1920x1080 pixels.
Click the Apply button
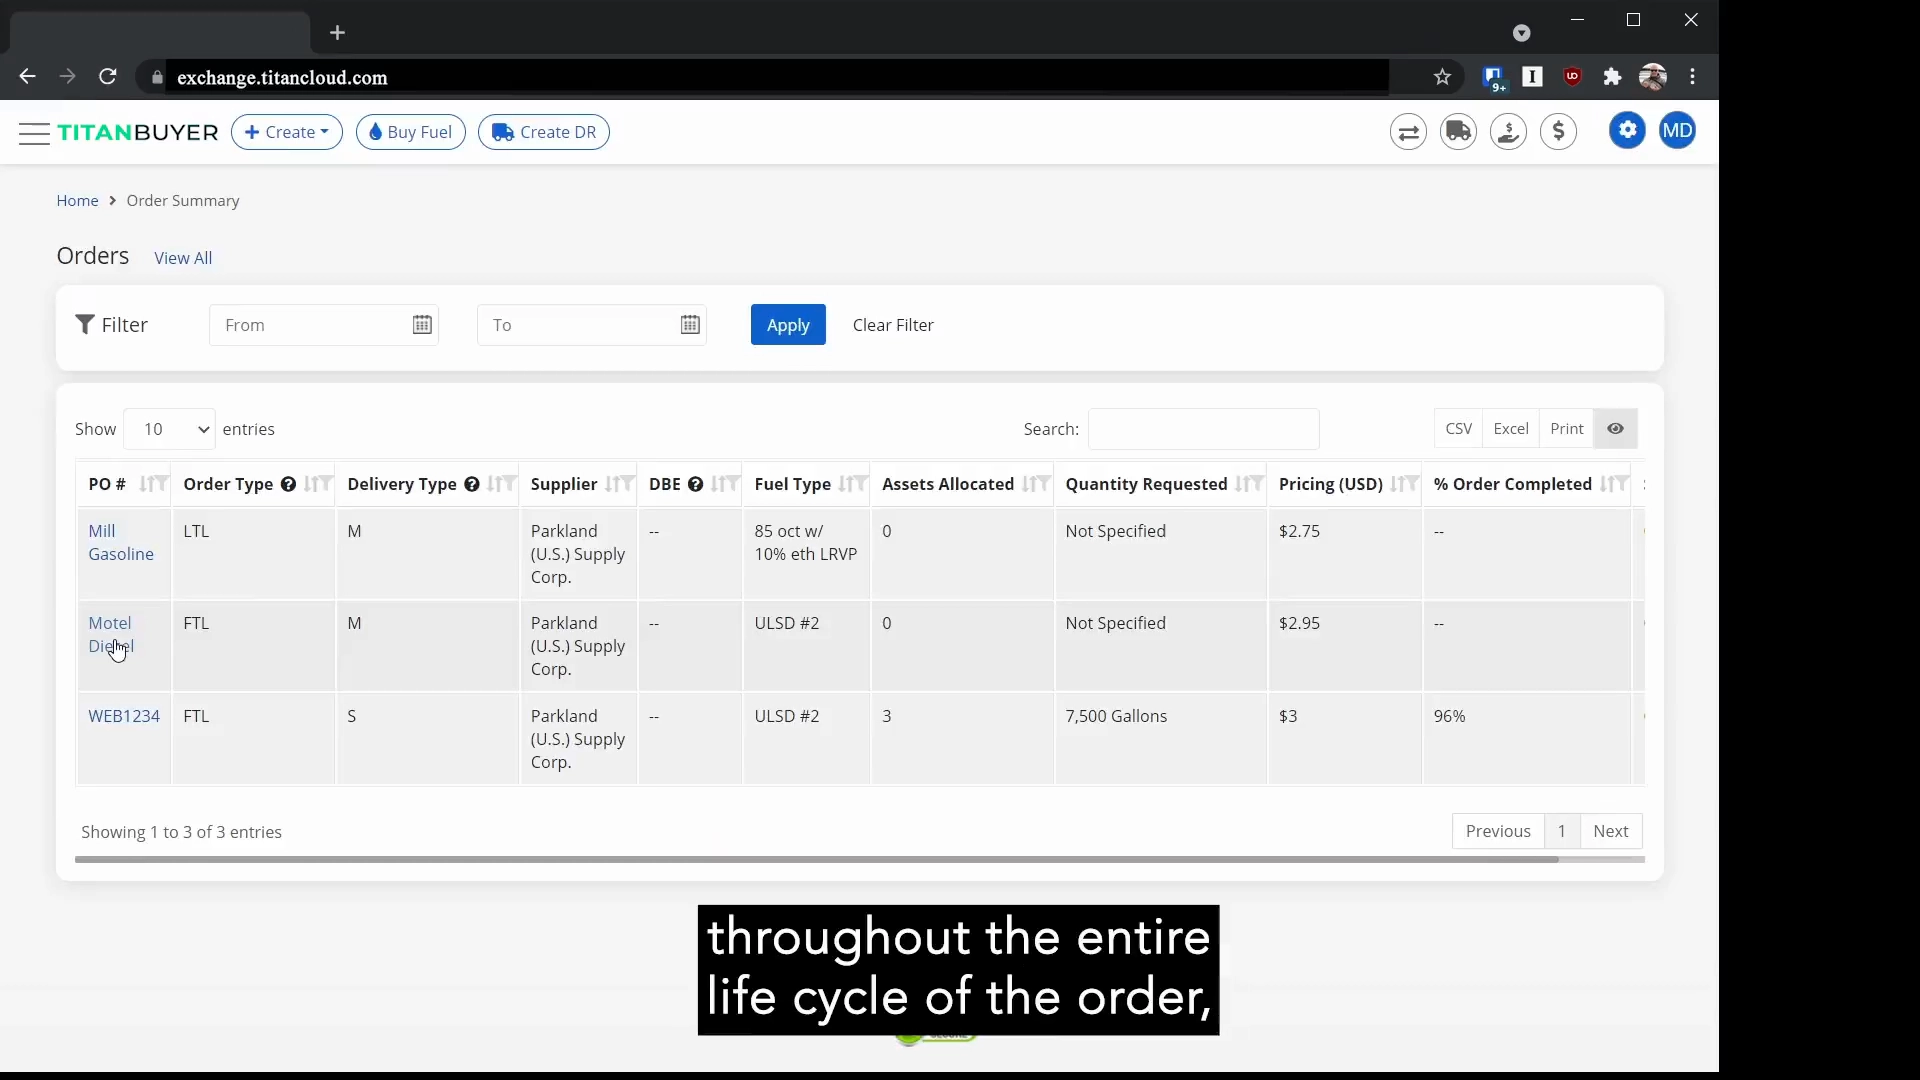coord(788,324)
